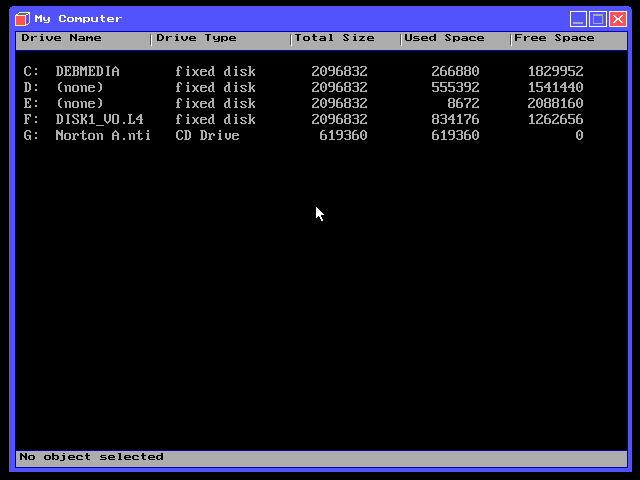Click the My Computer cube icon
This screenshot has height=480, width=640.
[x=22, y=19]
